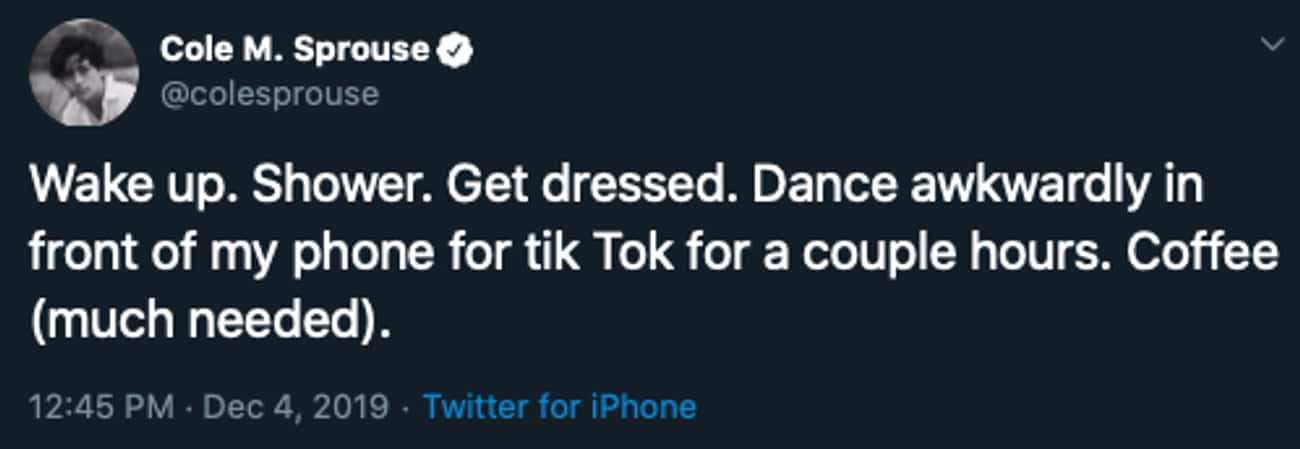Click the @colesprouse handle
The width and height of the screenshot is (1300, 449).
pos(270,94)
